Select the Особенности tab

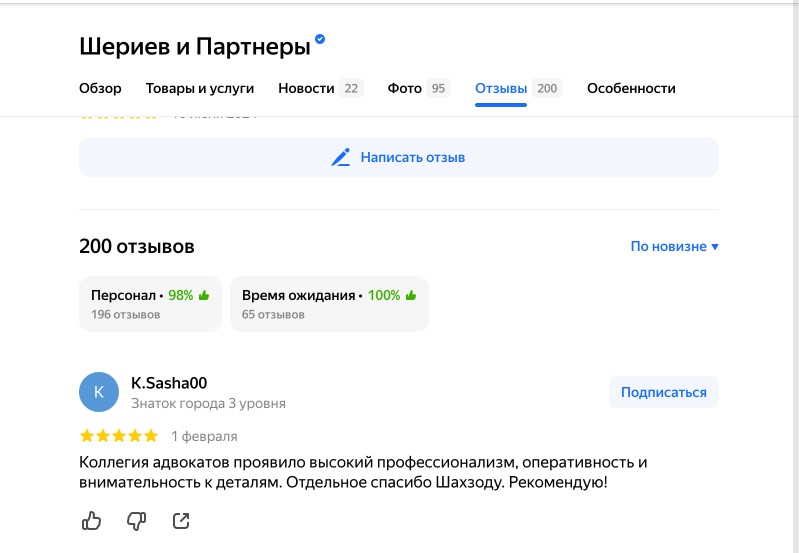click(631, 88)
